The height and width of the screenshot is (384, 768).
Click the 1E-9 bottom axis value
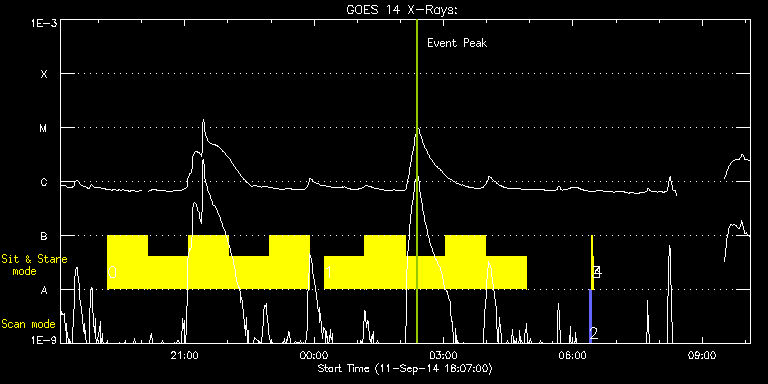click(44, 339)
